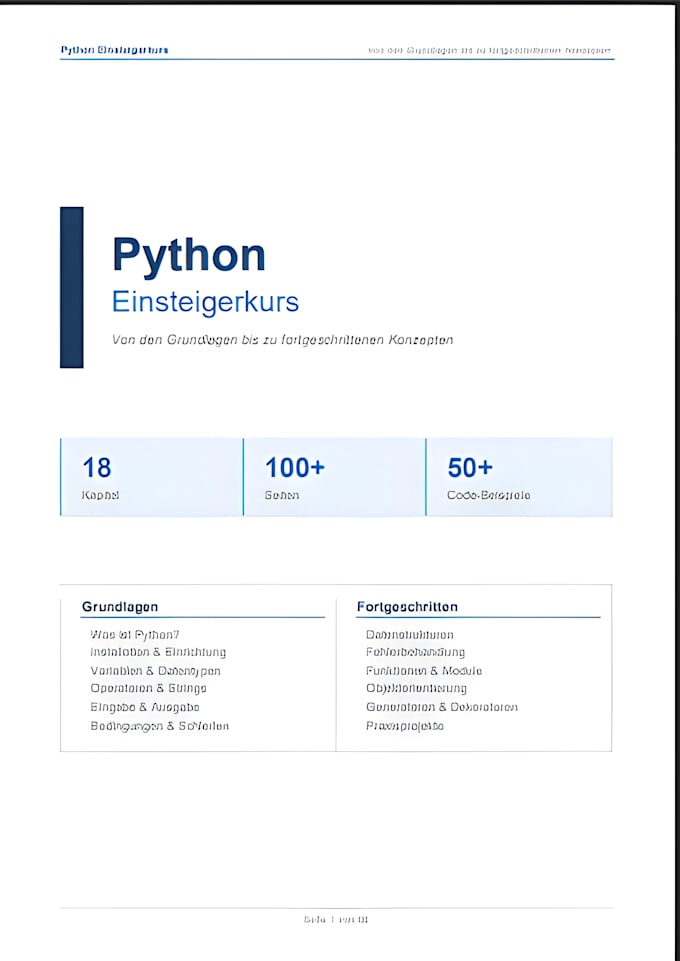Screen dimensions: 680x961
Task: Click the "Bedingungen & Schleifen" list entry
Action: click(x=159, y=726)
